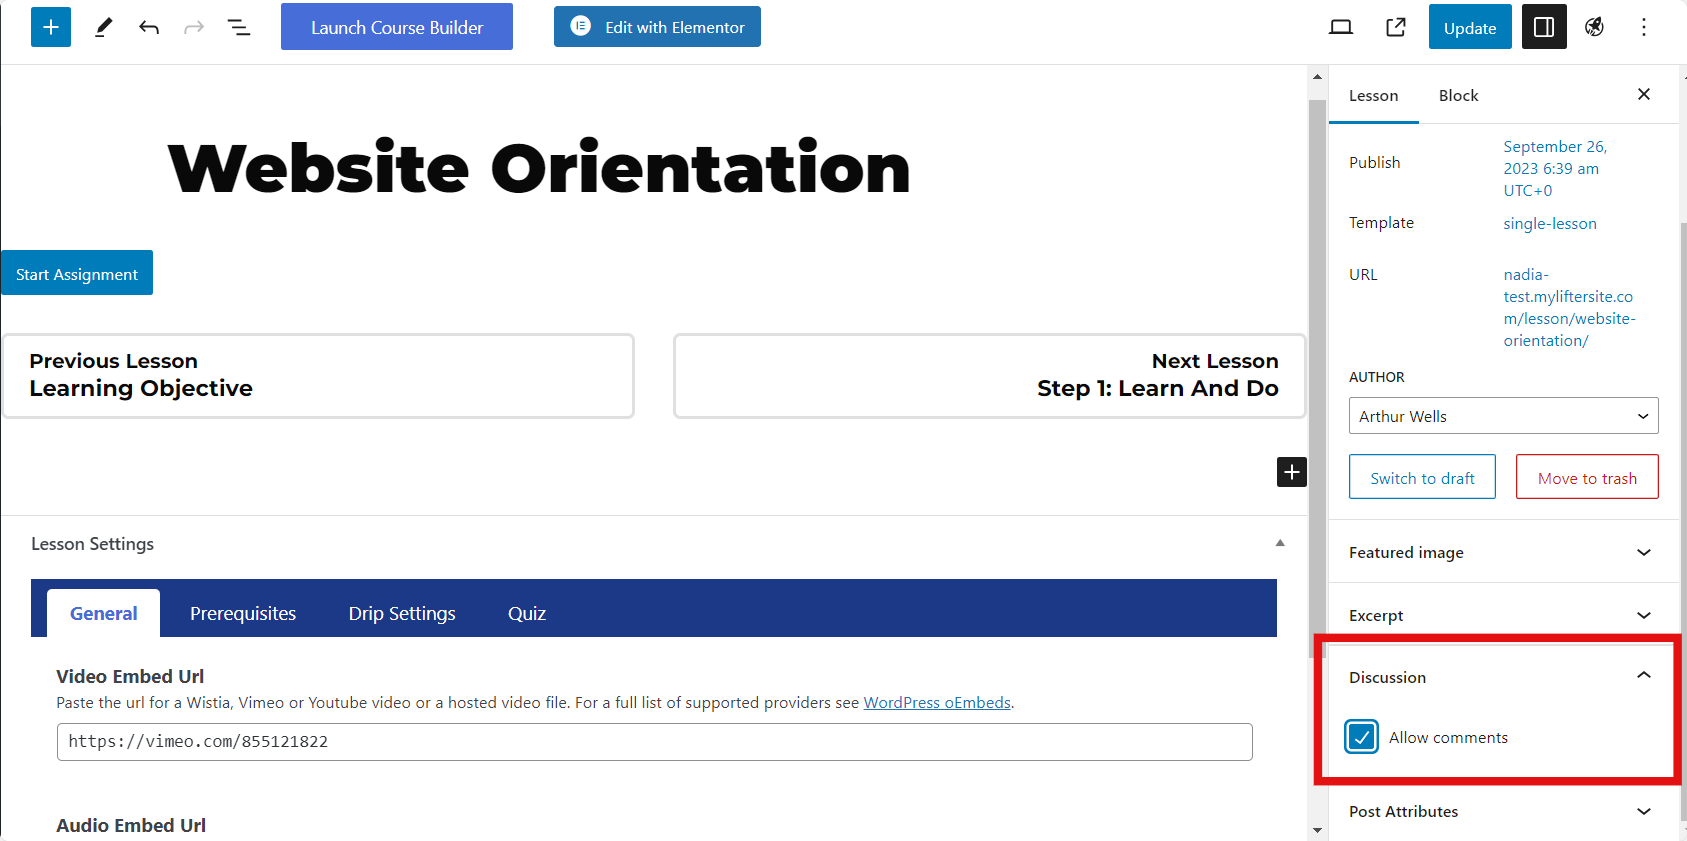Select the Tools pencil icon
The image size is (1687, 841).
coord(103,27)
